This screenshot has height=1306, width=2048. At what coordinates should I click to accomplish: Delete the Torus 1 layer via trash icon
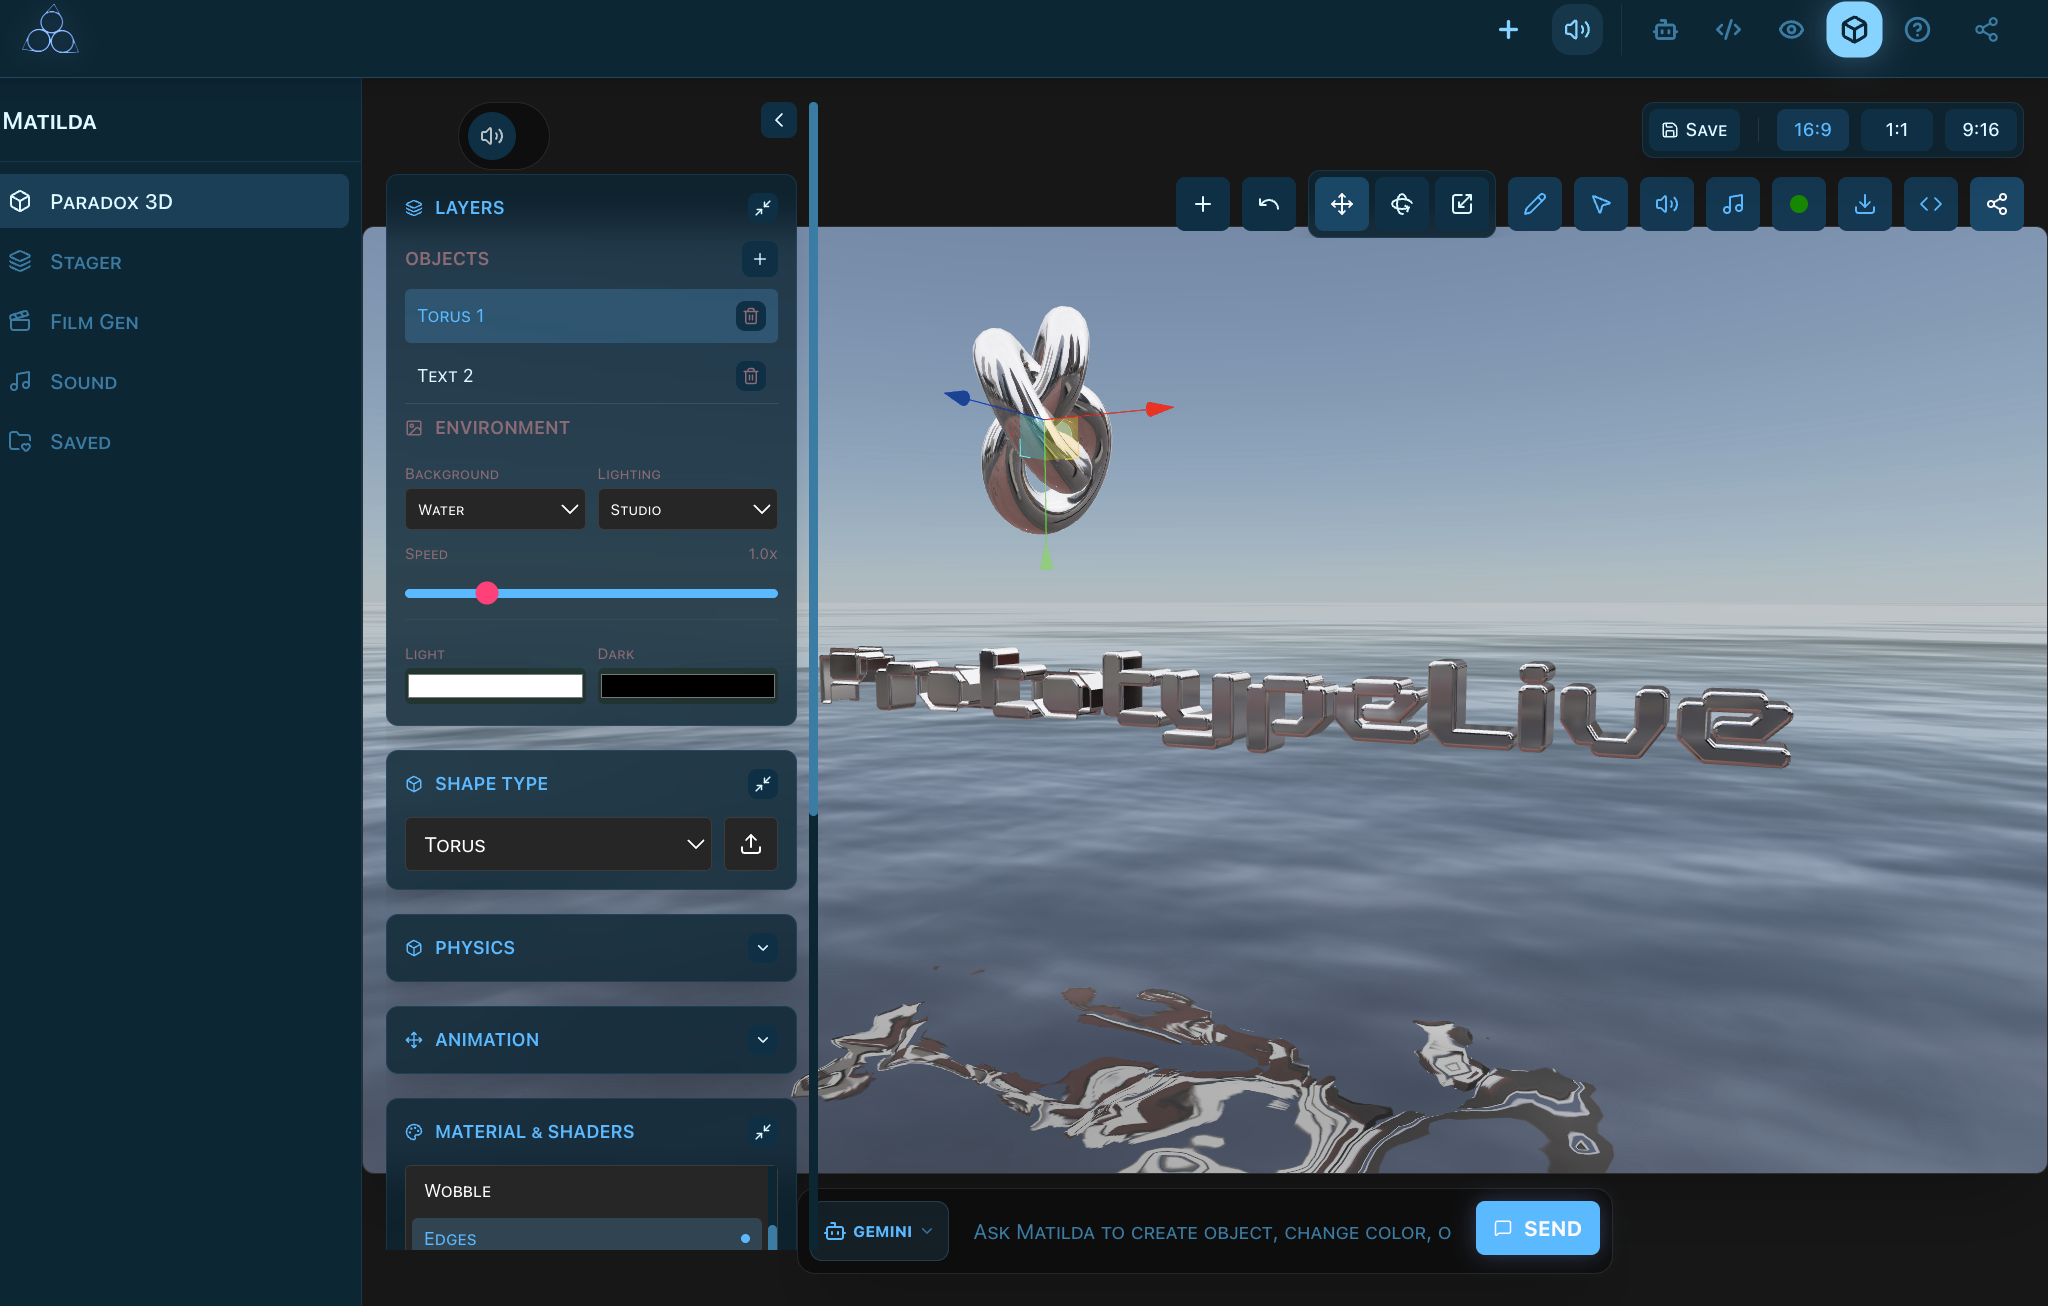click(750, 316)
